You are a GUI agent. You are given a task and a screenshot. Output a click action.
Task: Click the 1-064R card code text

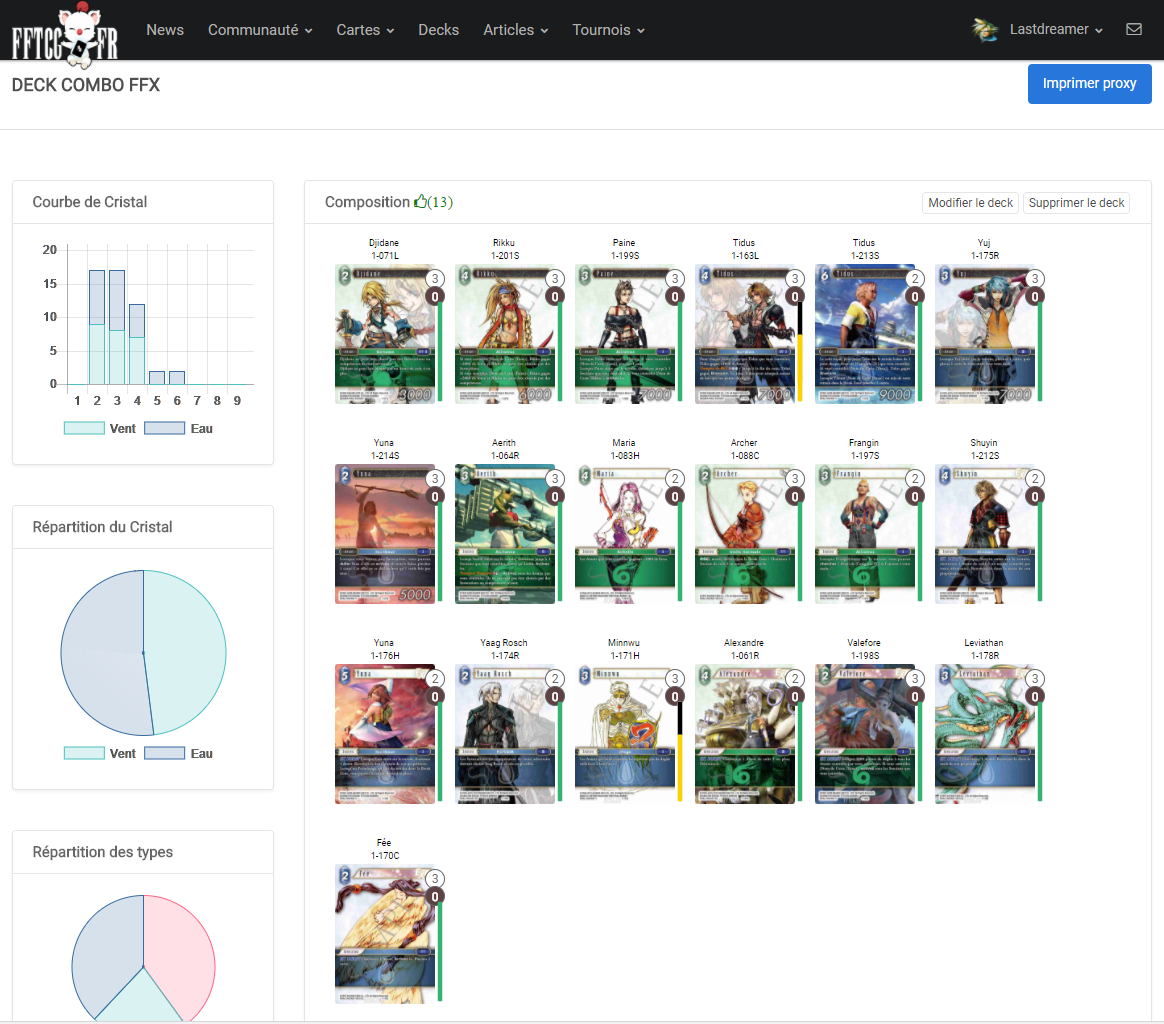[x=504, y=456]
